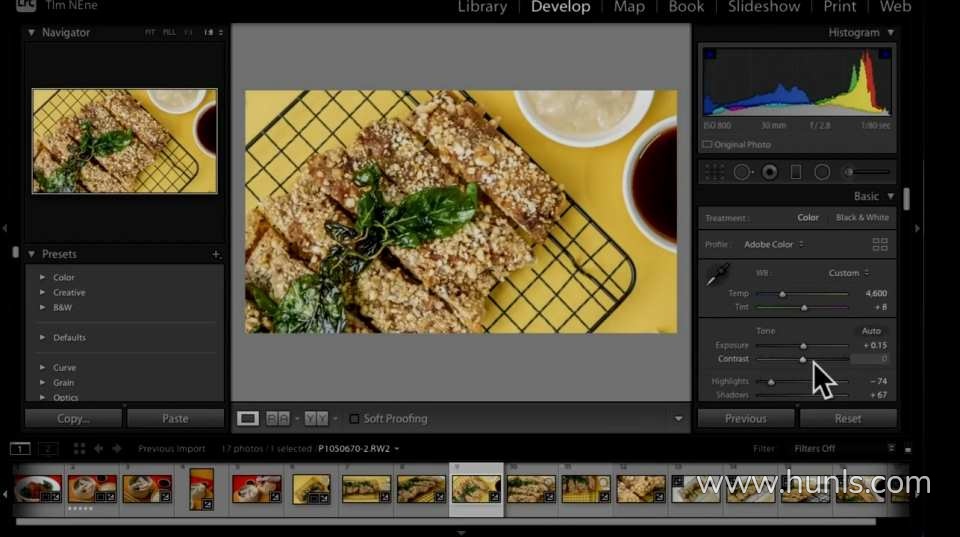Screen dimensions: 960x537
Task: Open the Adobe Color profile dropdown
Action: 773,244
